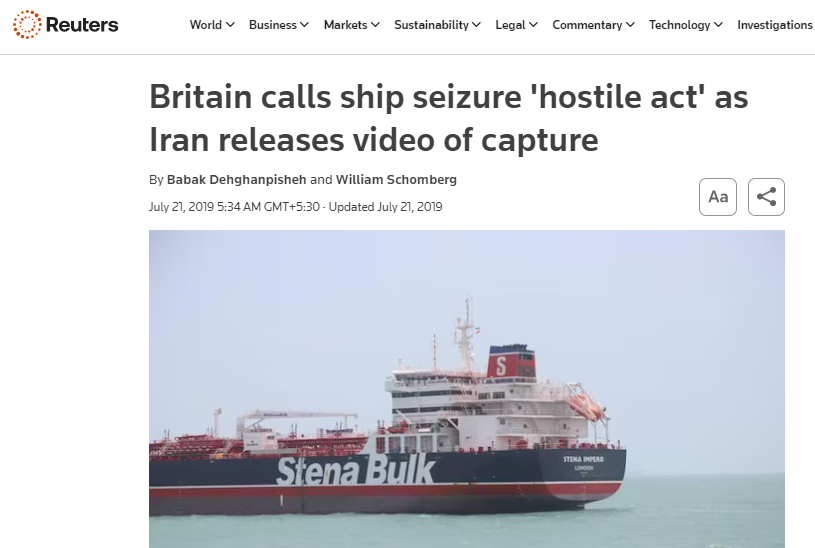Click the article headline text

click(449, 118)
